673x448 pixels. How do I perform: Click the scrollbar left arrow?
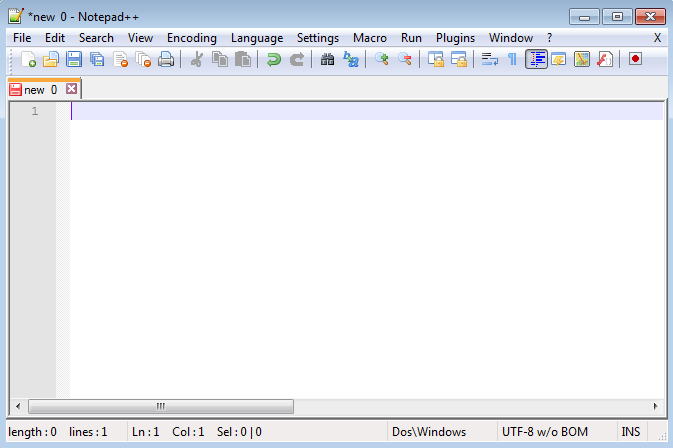tap(18, 406)
